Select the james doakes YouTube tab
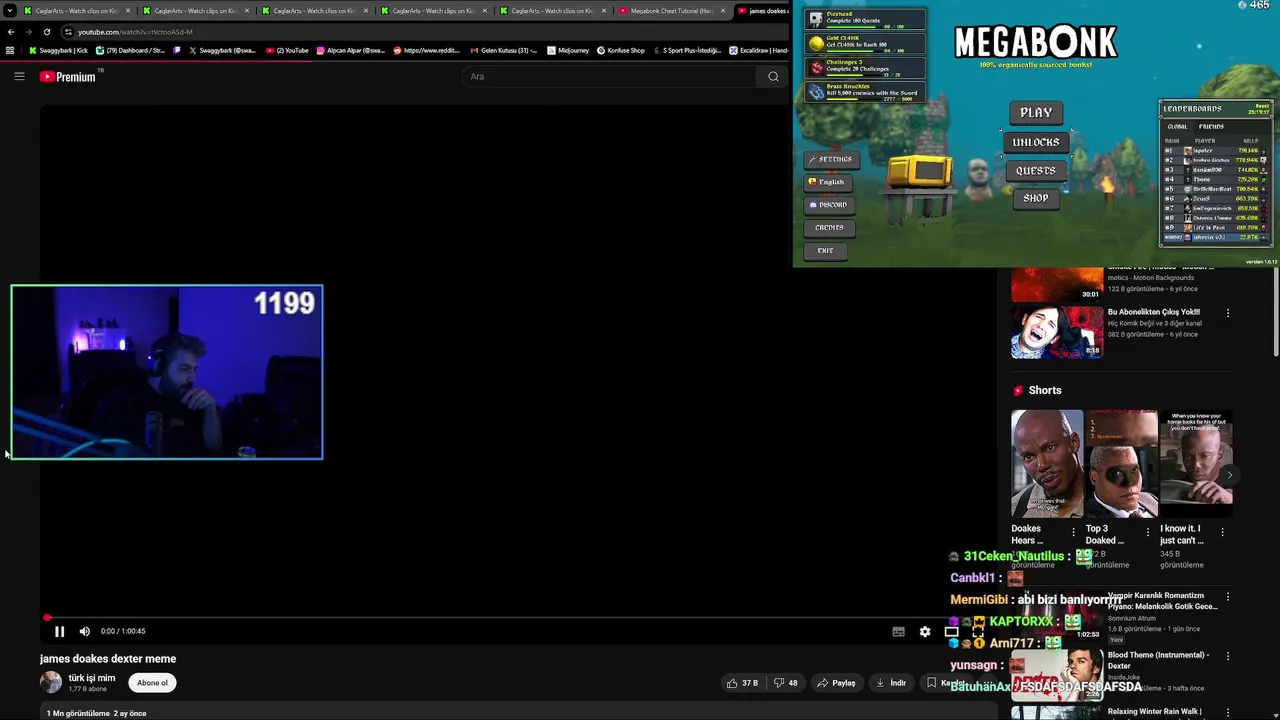This screenshot has height=720, width=1280. click(x=762, y=11)
